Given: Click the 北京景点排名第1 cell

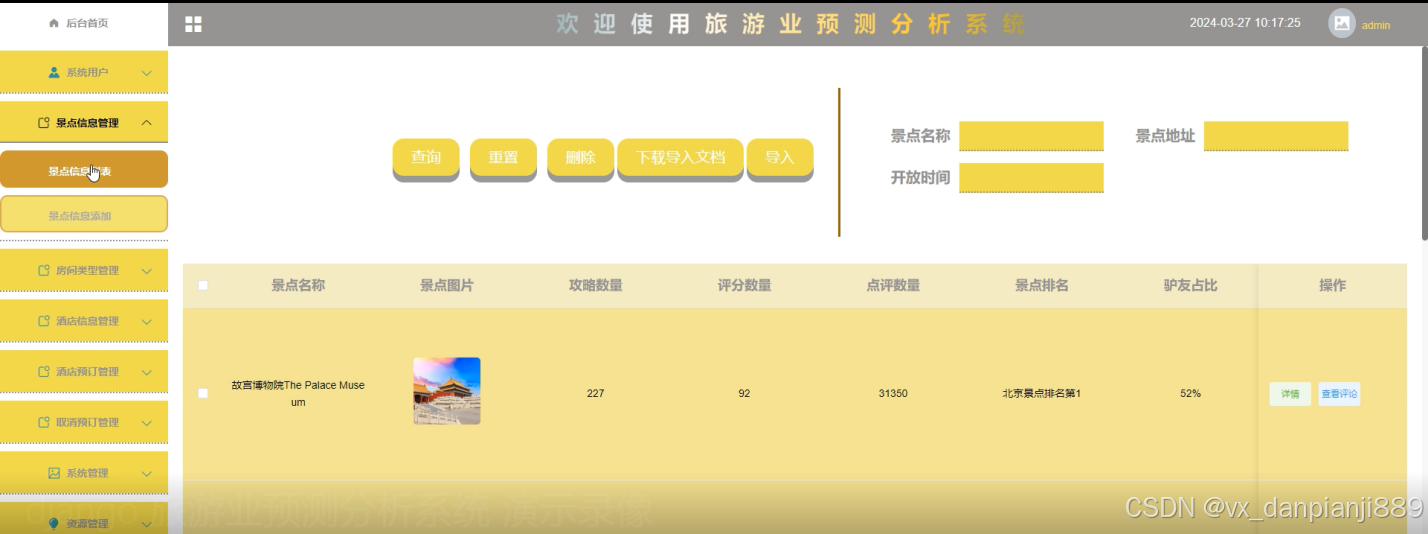Looking at the screenshot, I should [x=1042, y=393].
